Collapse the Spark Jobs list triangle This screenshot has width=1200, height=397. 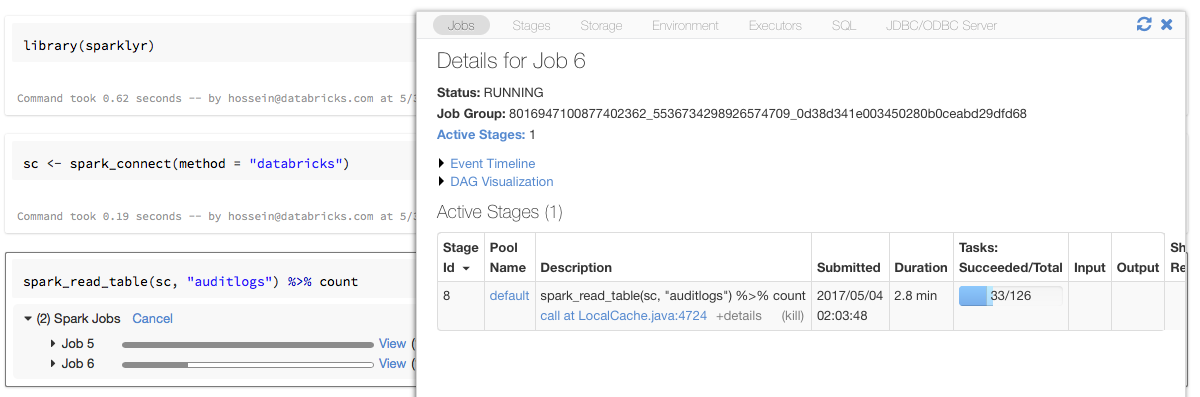[x=28, y=319]
